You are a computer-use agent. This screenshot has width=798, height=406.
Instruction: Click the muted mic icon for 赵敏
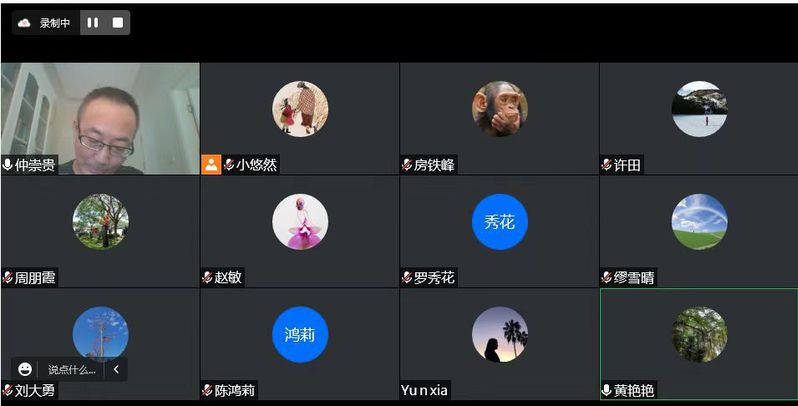tap(207, 277)
